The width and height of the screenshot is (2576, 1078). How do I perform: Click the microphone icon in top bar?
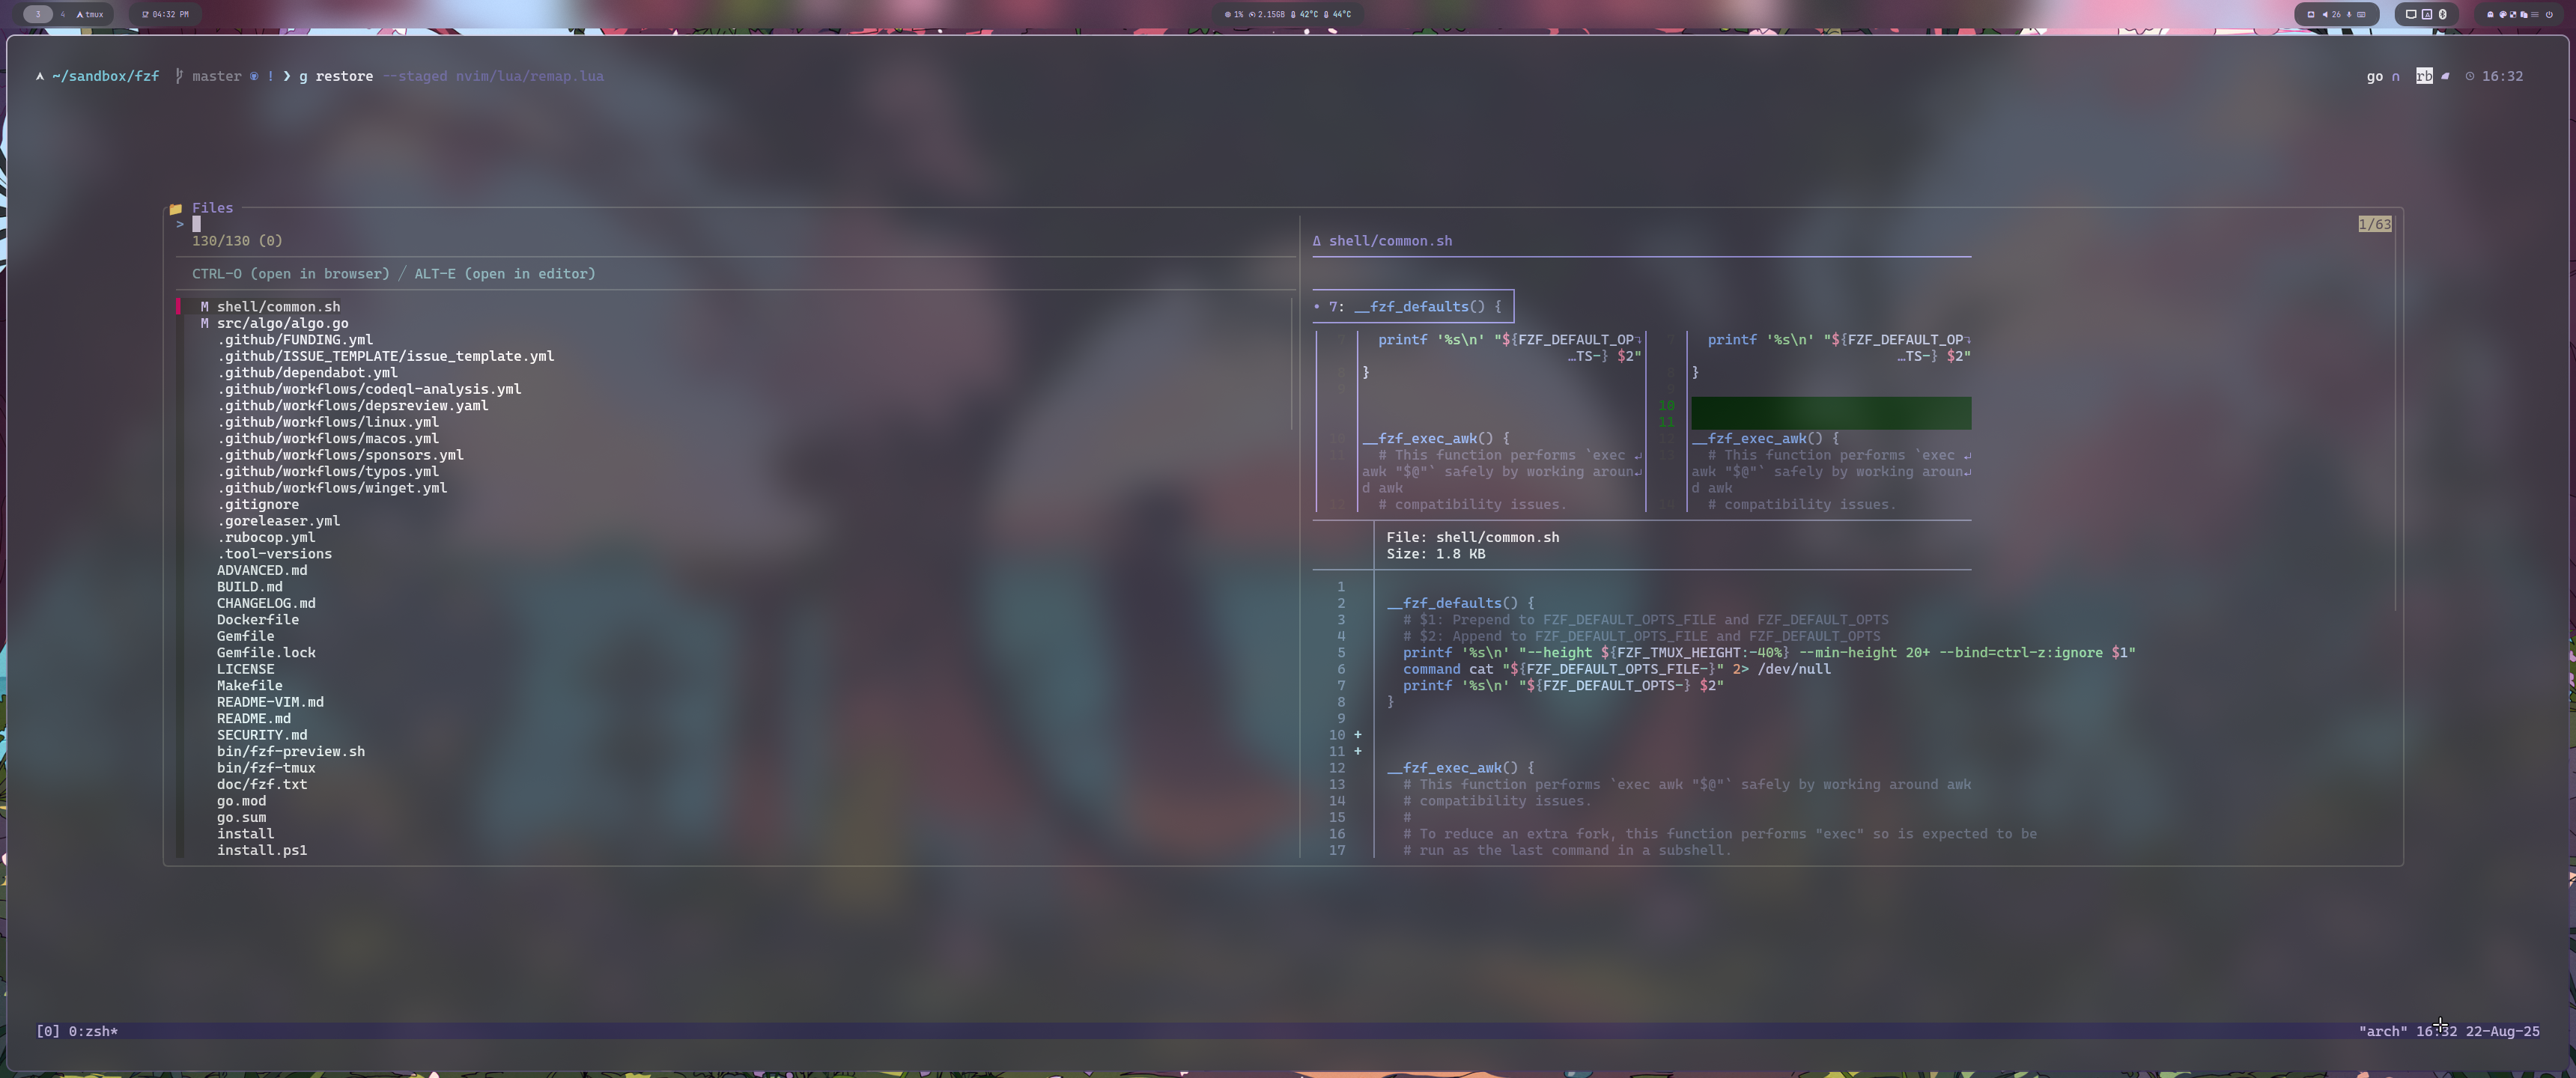coord(2349,14)
